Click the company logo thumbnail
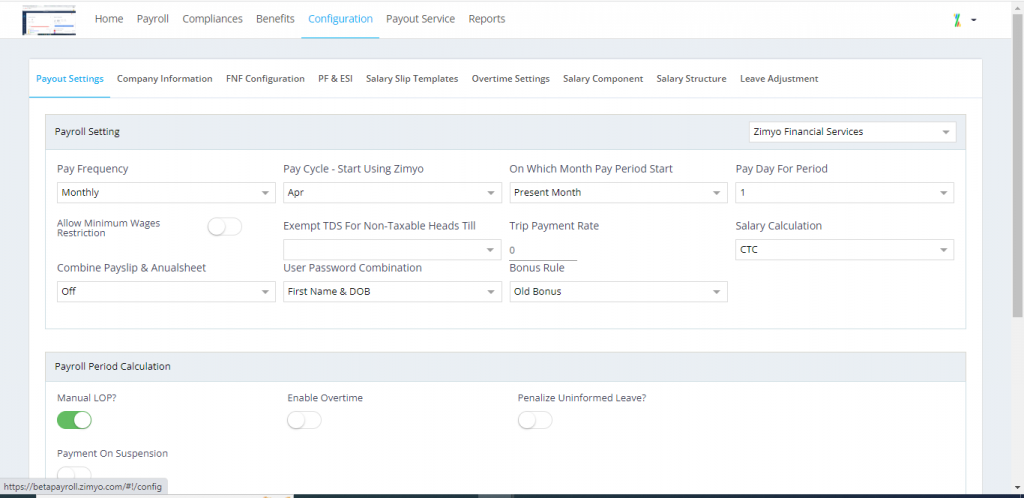The image size is (1024, 498). [x=49, y=22]
